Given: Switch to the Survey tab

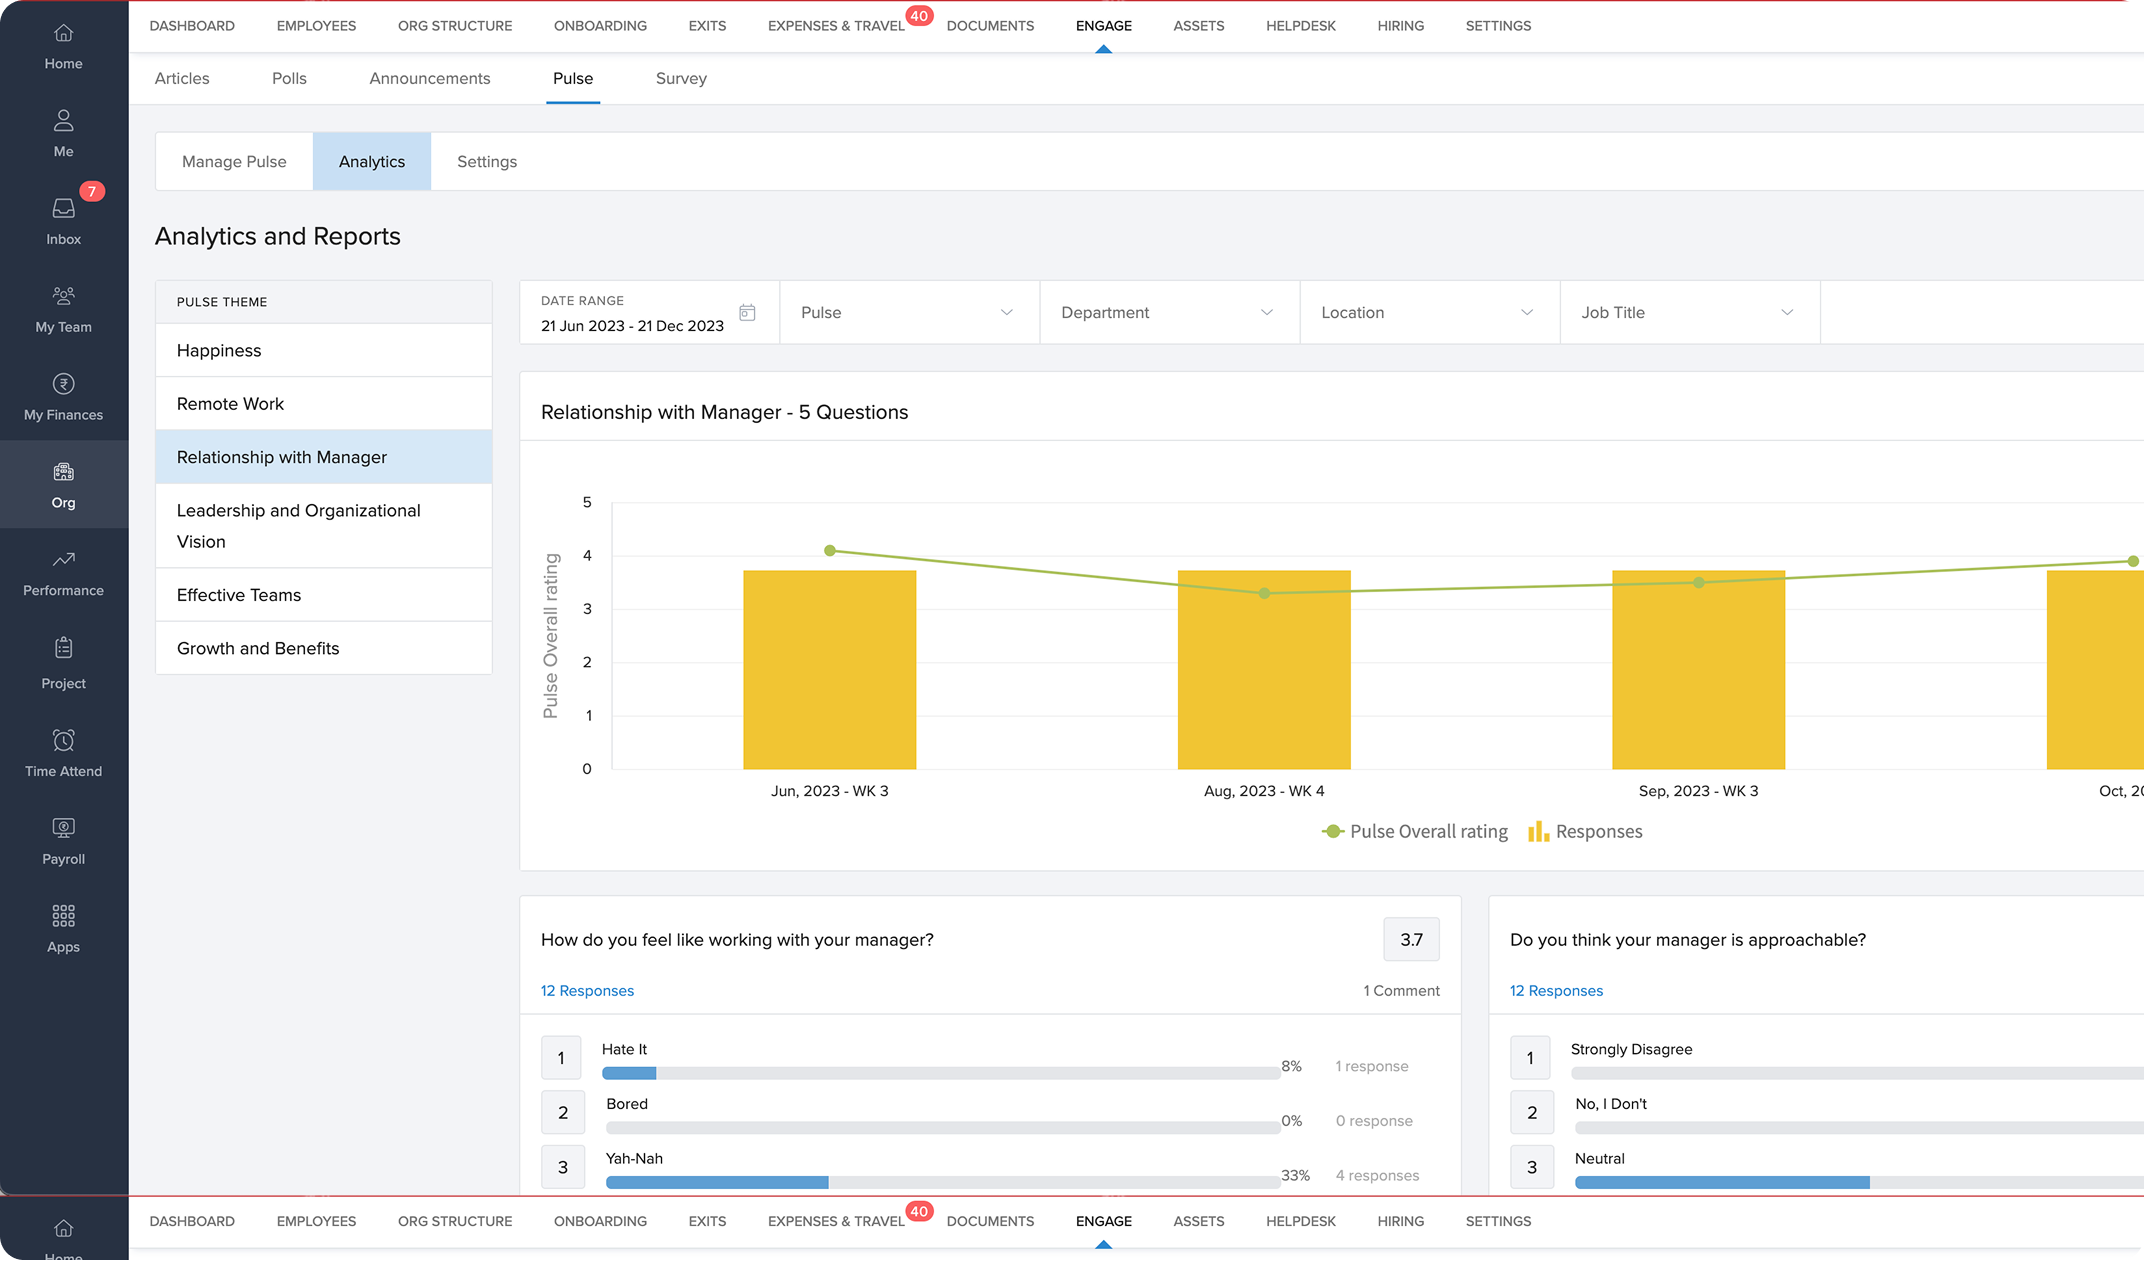Looking at the screenshot, I should (681, 79).
